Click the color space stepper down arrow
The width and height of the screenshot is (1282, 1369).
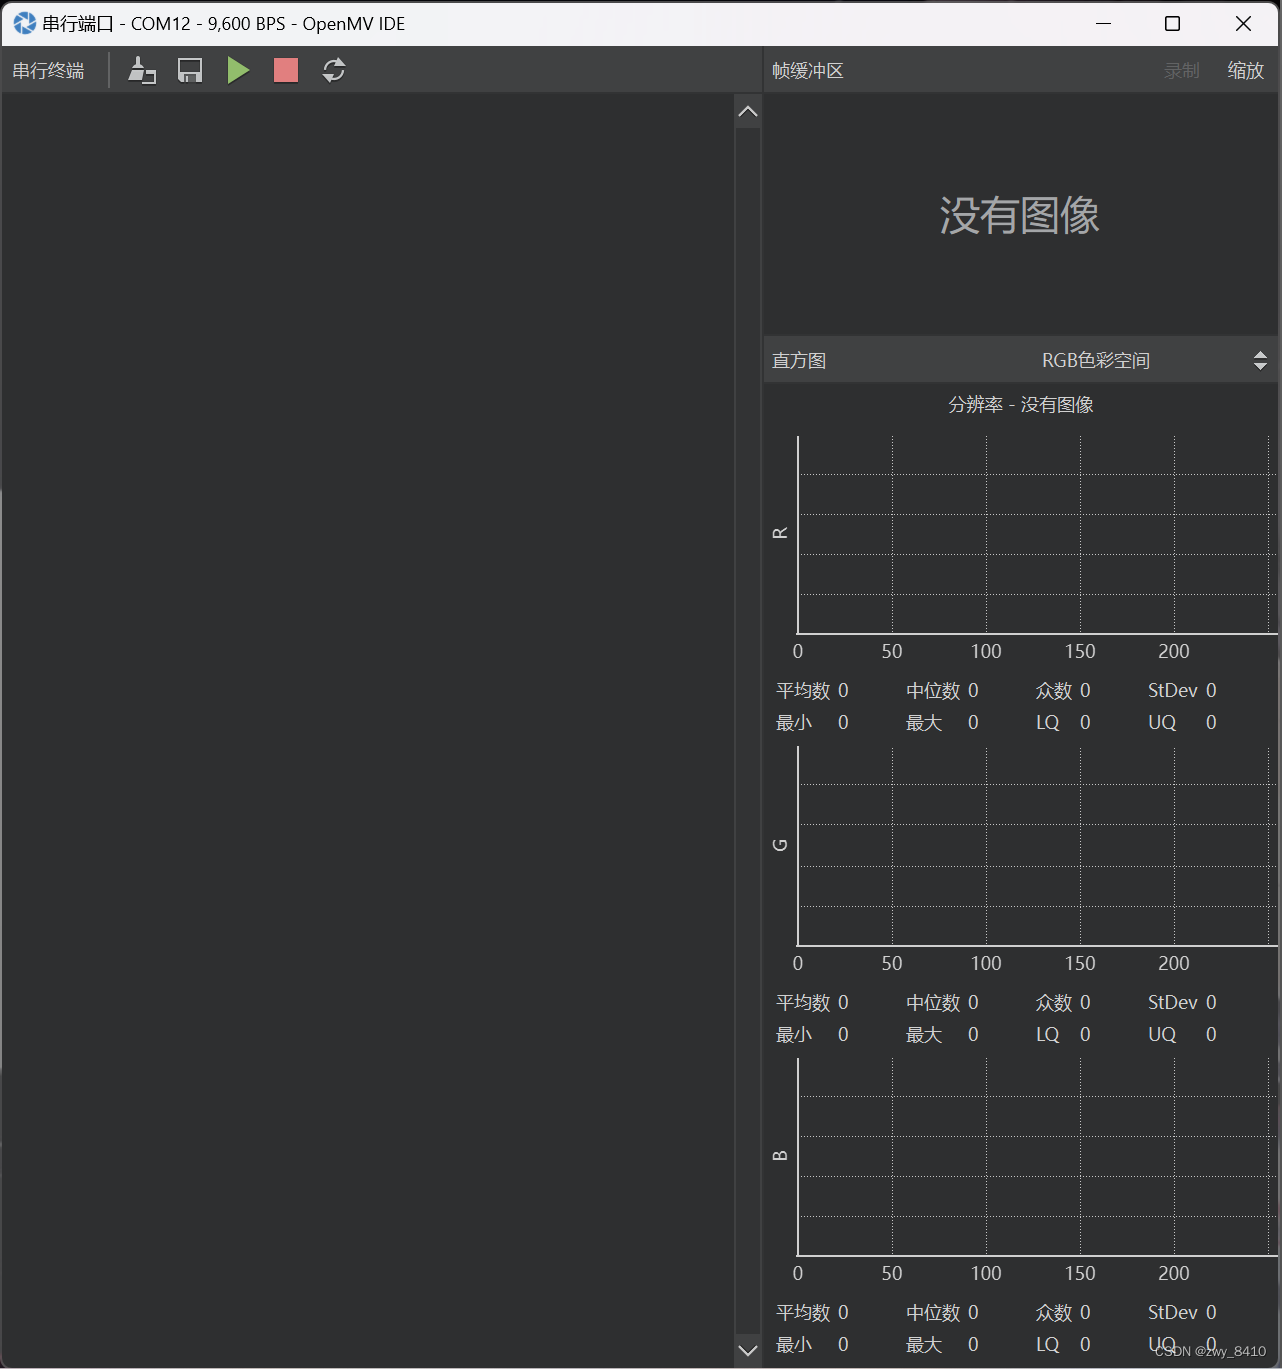(1260, 365)
